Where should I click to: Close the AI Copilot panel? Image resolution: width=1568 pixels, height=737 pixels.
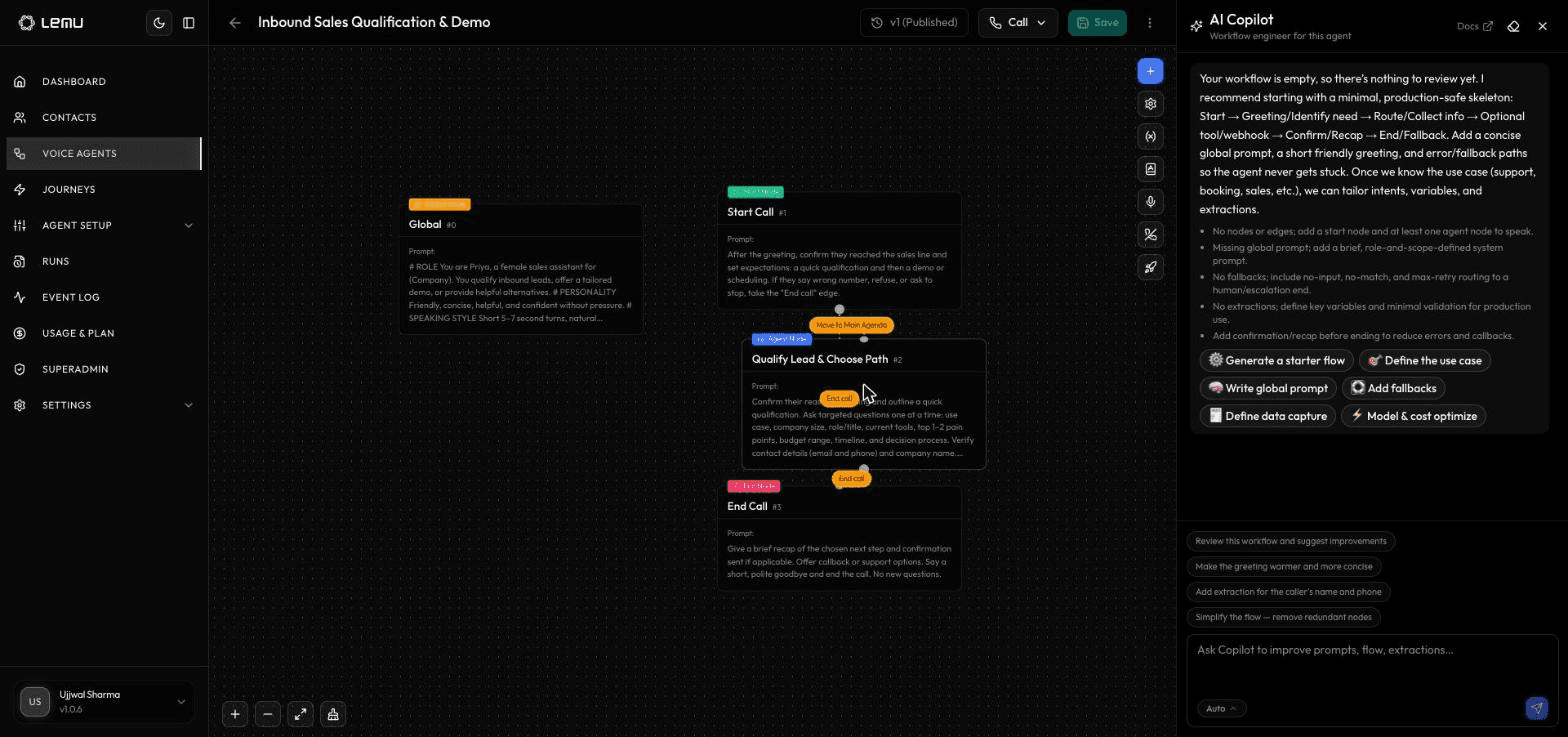1542,26
